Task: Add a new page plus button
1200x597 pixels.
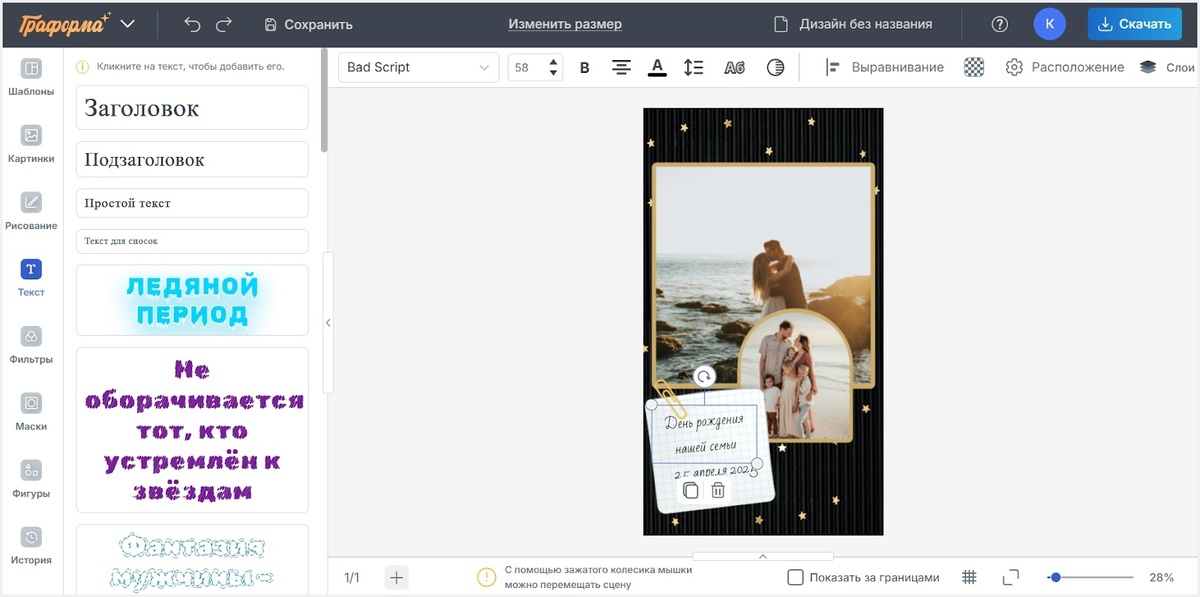Action: click(396, 577)
